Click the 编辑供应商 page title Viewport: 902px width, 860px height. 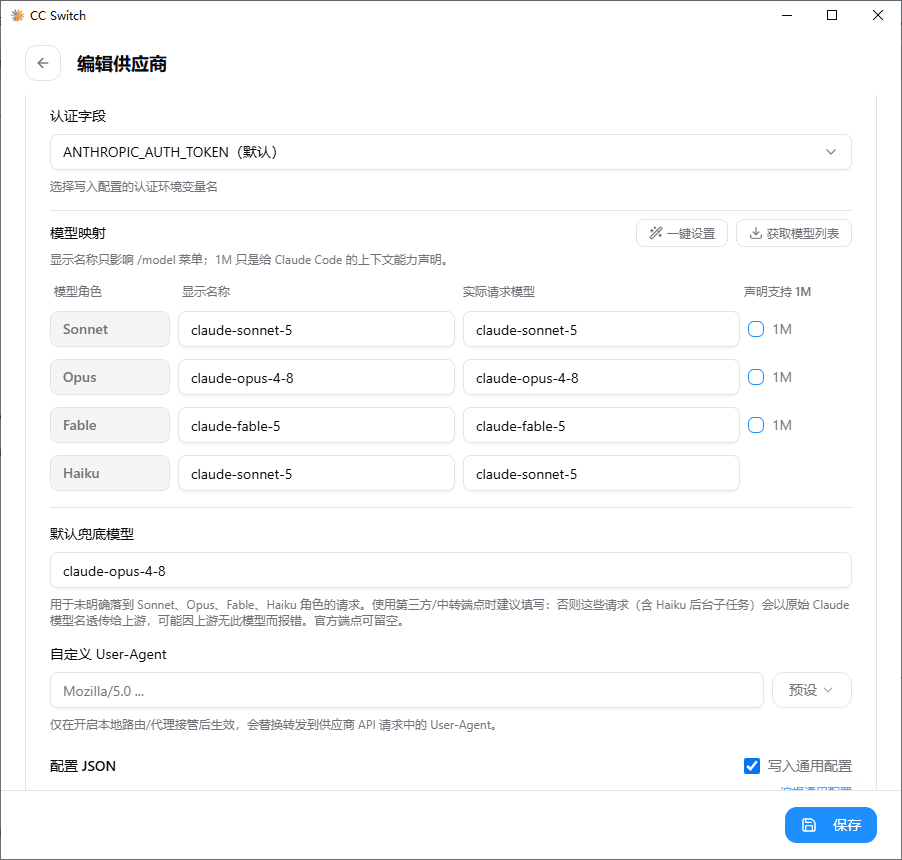(x=122, y=64)
